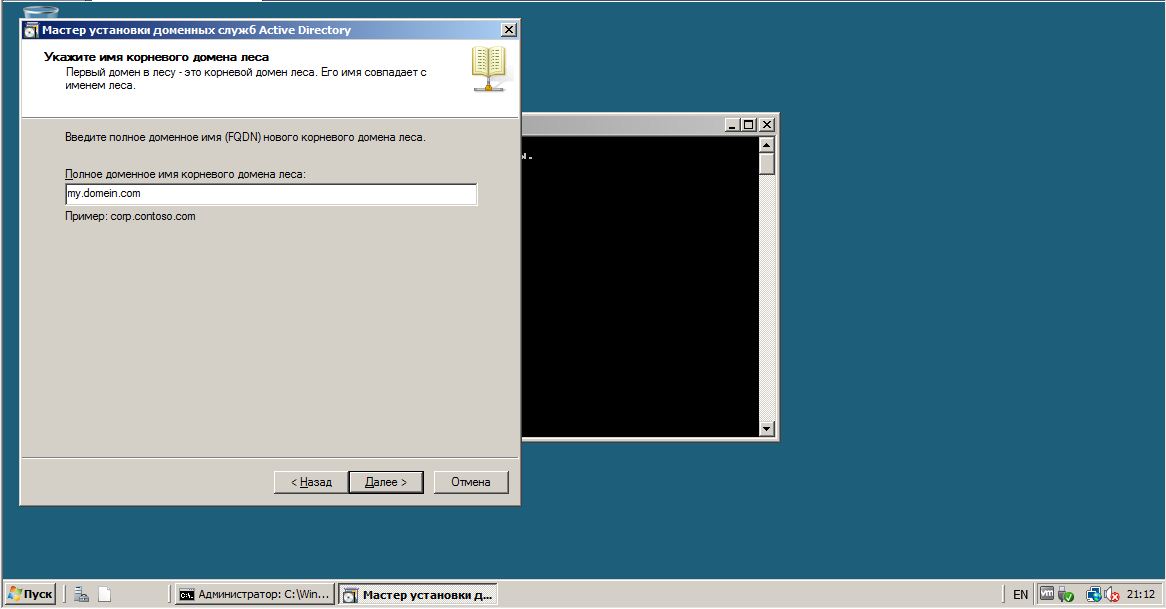This screenshot has width=1166, height=609.
Task: Open the VMware Tools tray icon
Action: pyautogui.click(x=1046, y=593)
